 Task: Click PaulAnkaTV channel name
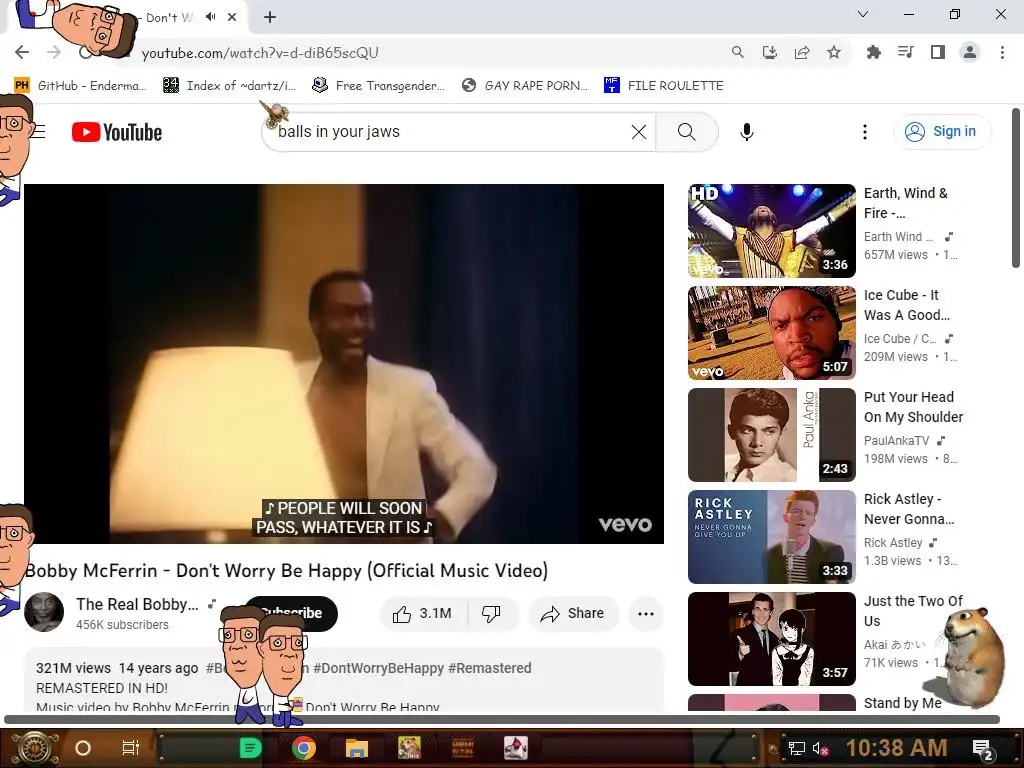click(896, 441)
